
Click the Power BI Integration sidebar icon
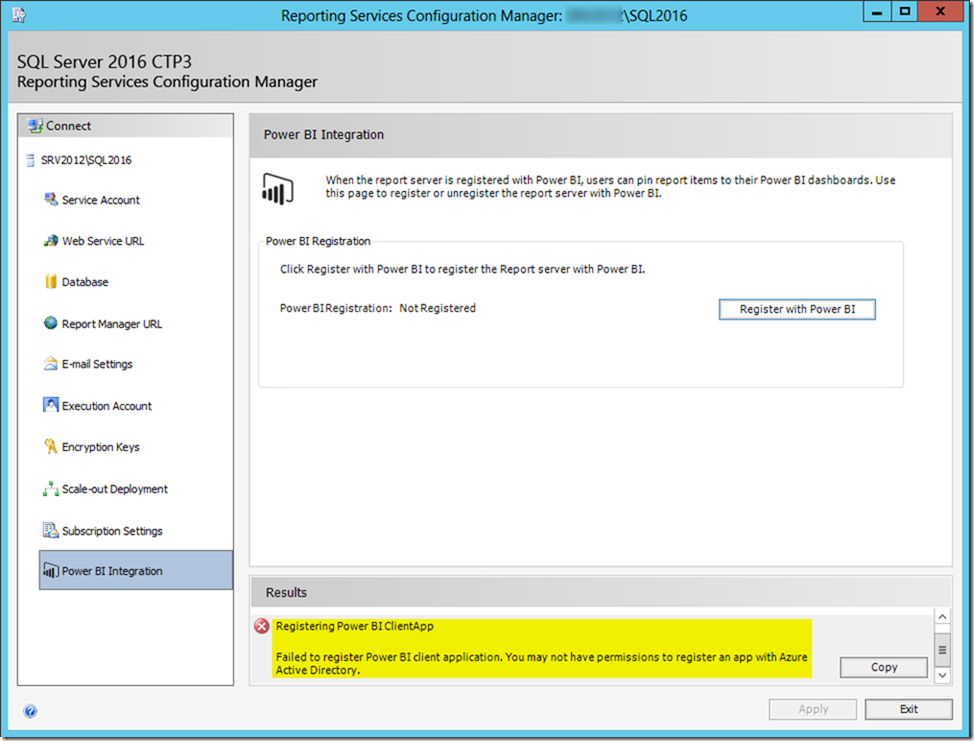(51, 570)
